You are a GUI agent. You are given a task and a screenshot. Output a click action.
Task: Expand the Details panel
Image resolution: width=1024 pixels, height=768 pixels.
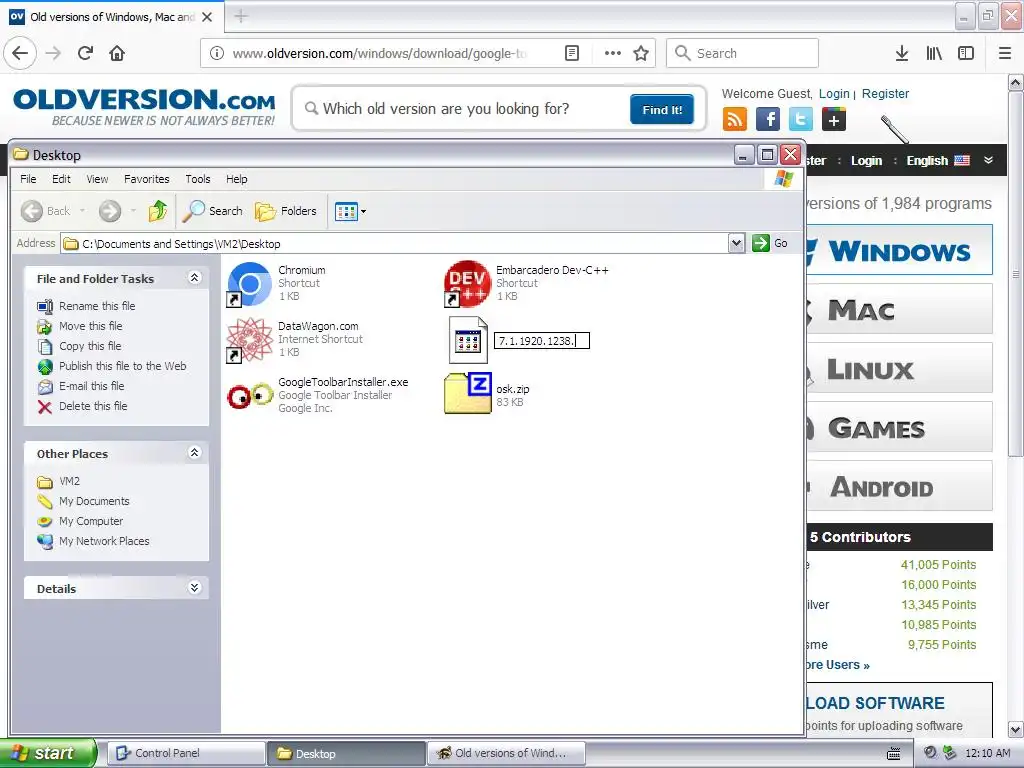tap(194, 588)
